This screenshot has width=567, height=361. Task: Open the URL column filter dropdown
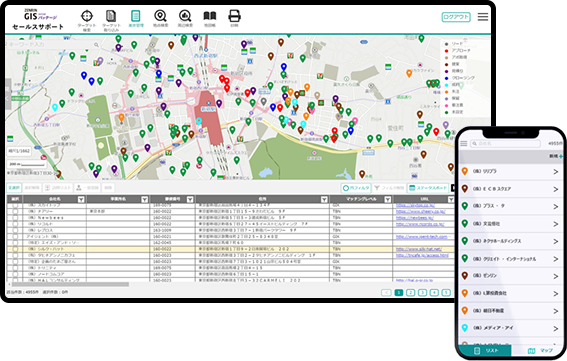click(451, 199)
